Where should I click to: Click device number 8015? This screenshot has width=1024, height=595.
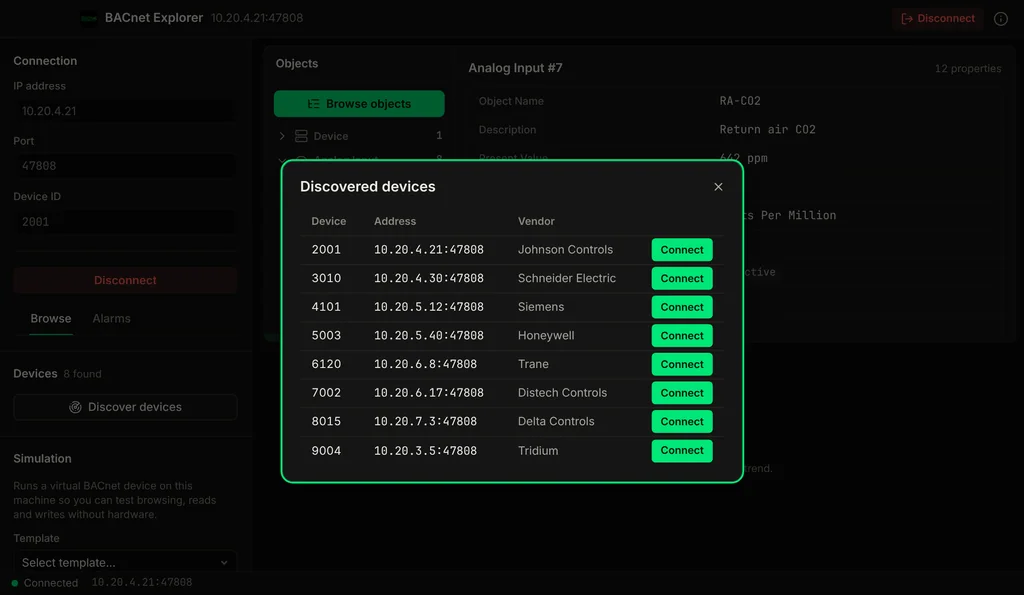[326, 421]
